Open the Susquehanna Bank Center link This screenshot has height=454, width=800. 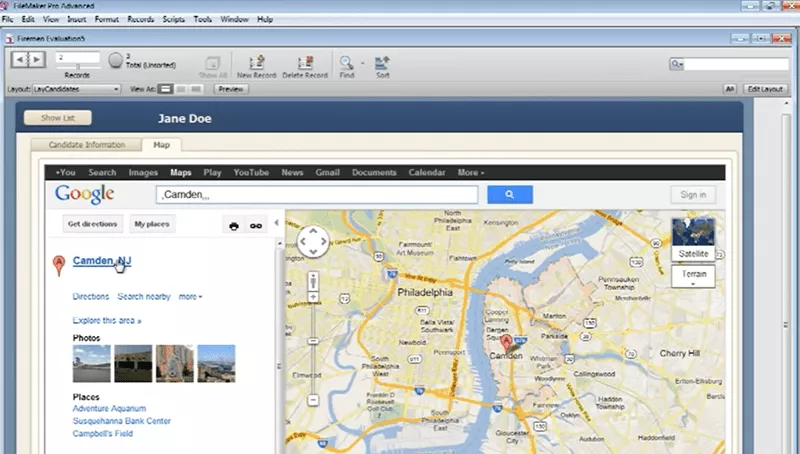coord(121,421)
